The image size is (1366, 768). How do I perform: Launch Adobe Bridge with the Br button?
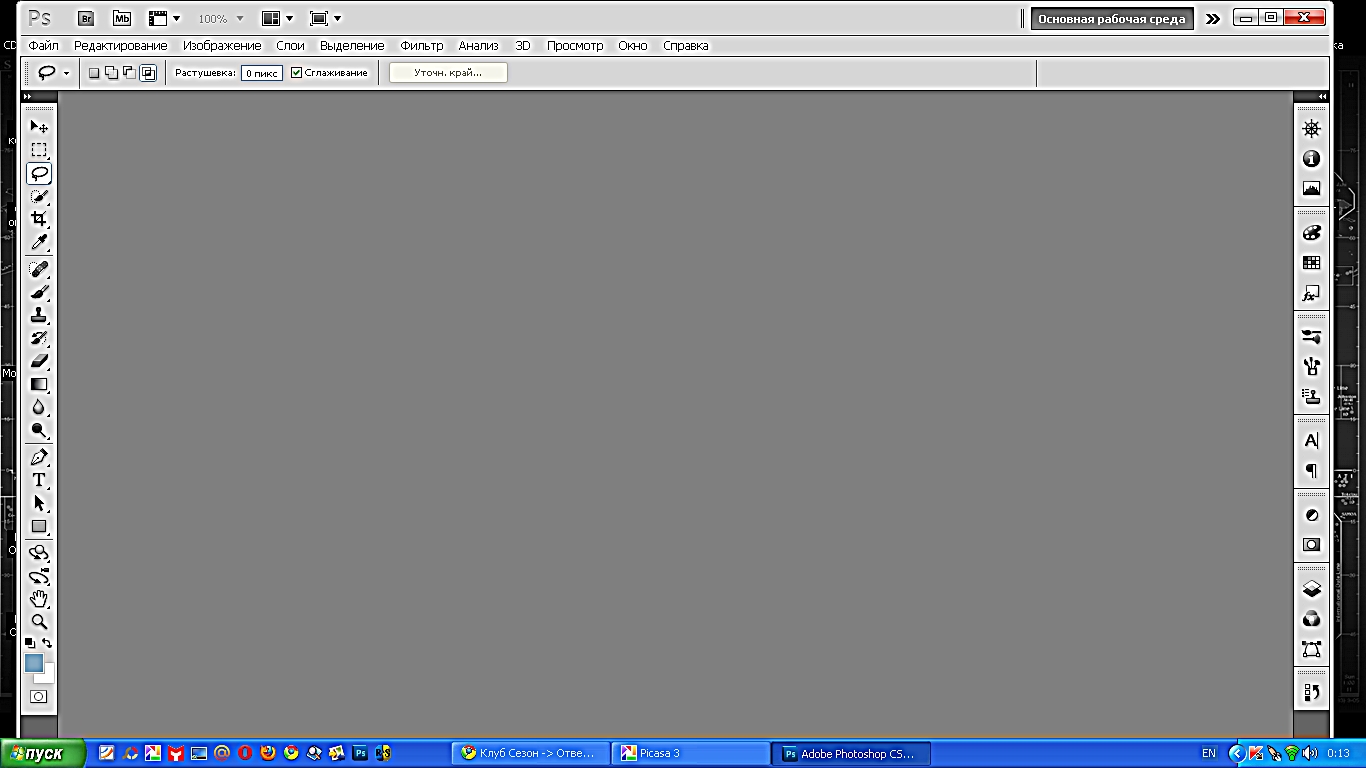point(87,18)
